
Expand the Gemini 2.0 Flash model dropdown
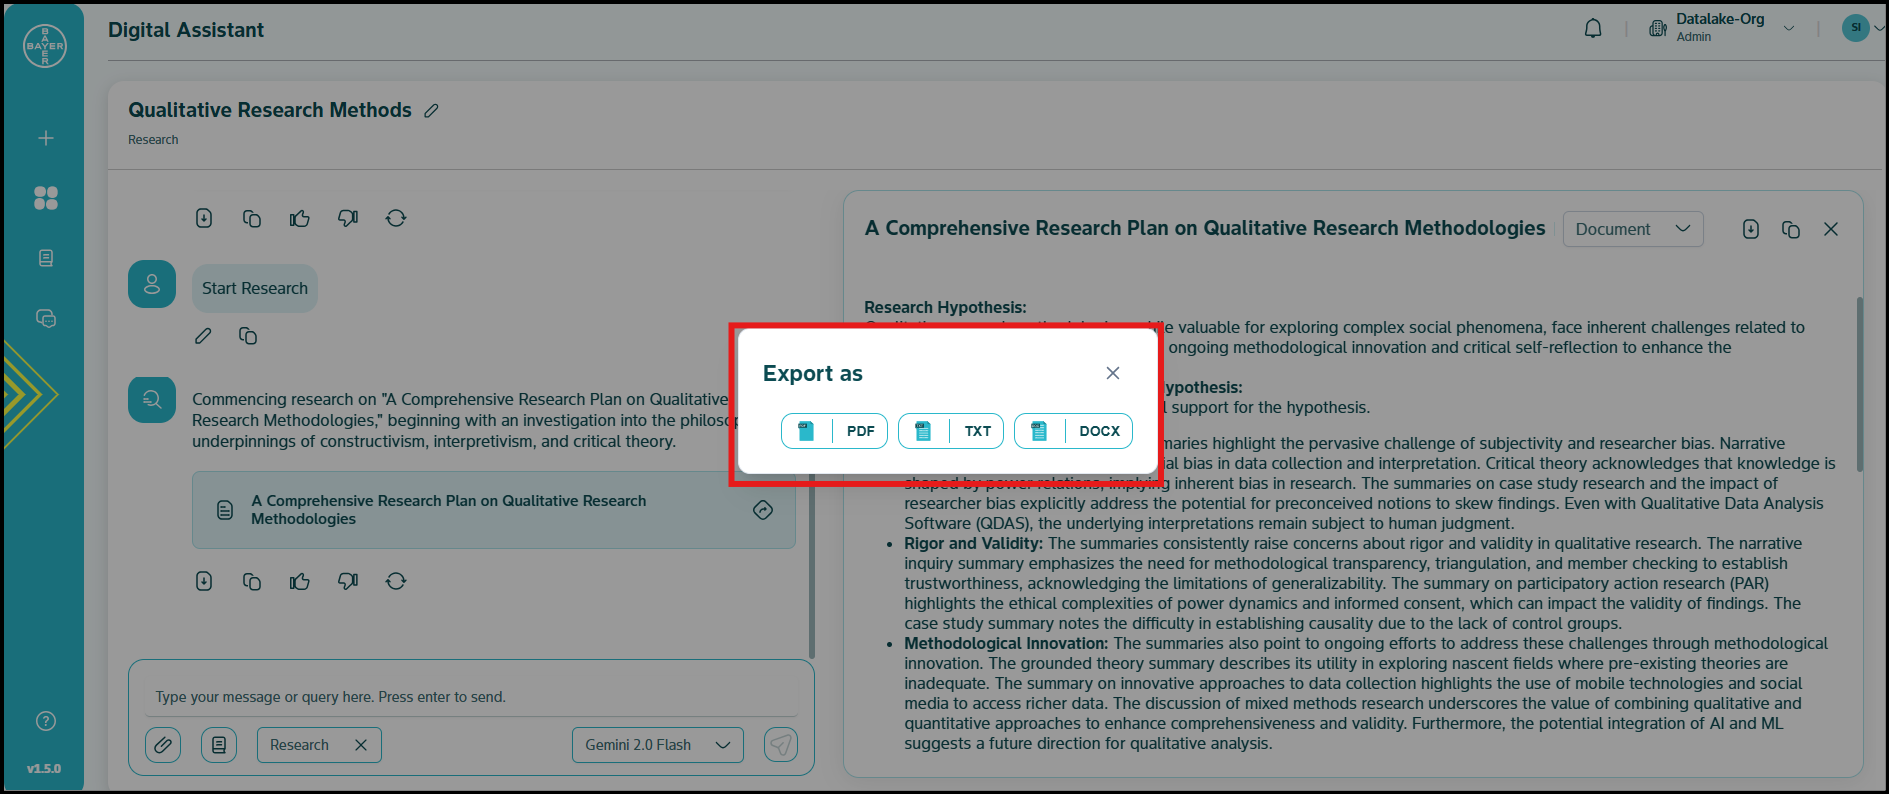click(x=657, y=745)
